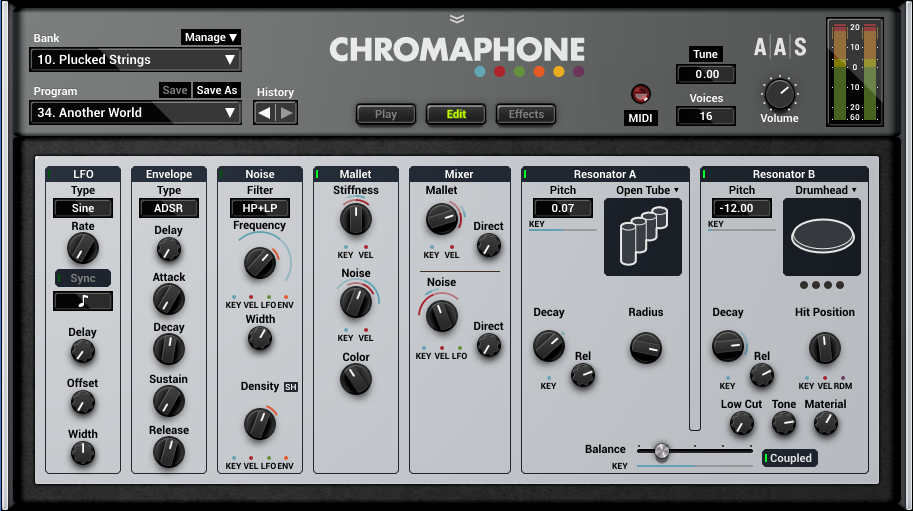
Task: Click the Noise Frequency knob
Action: pyautogui.click(x=260, y=262)
